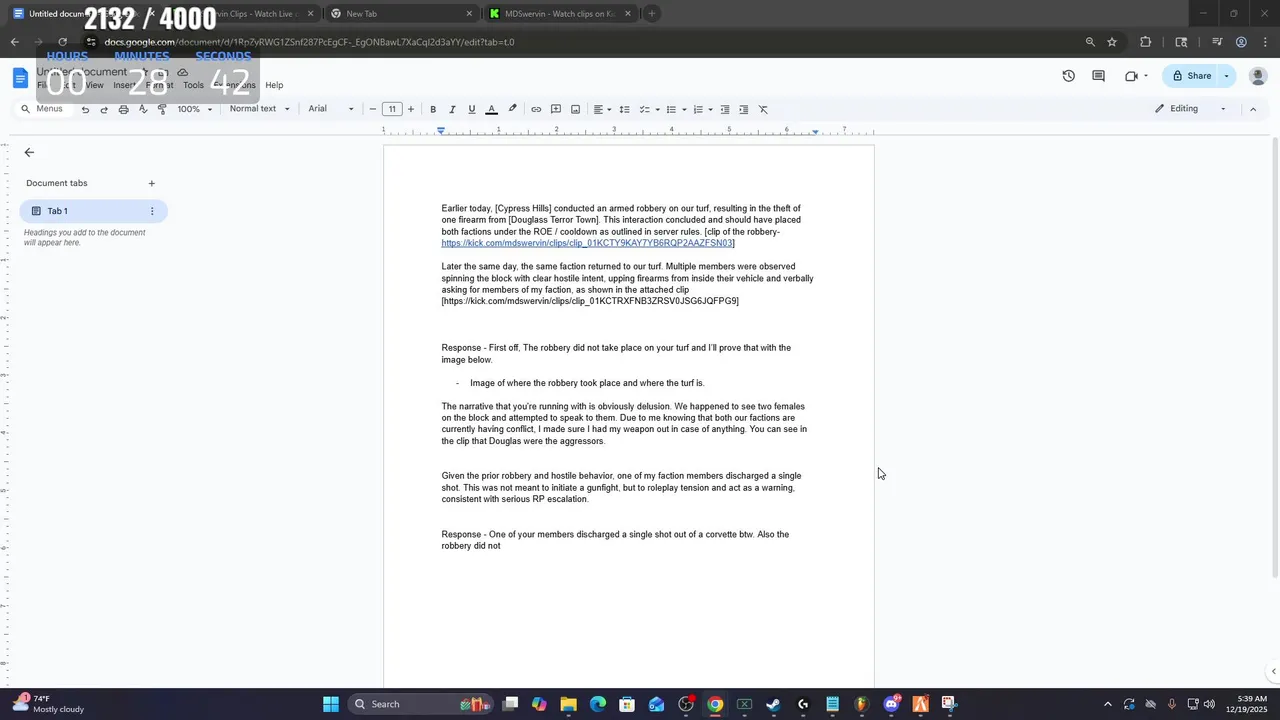
Task: Open the Arial font dropdown
Action: click(x=331, y=109)
